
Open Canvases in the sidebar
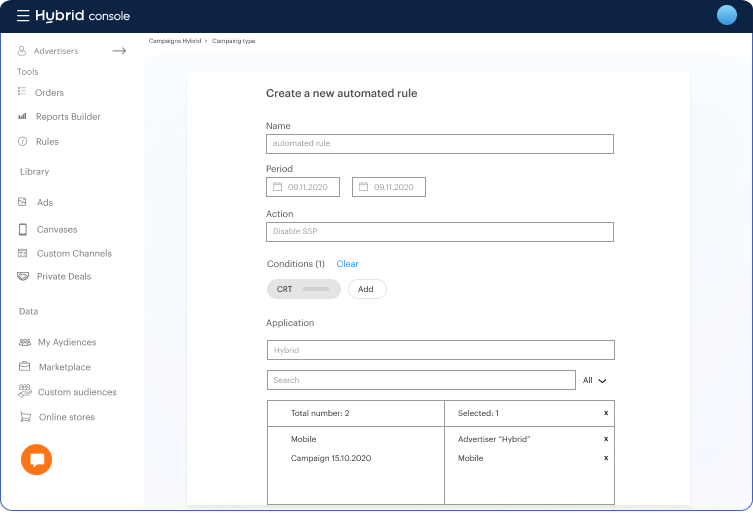57,230
